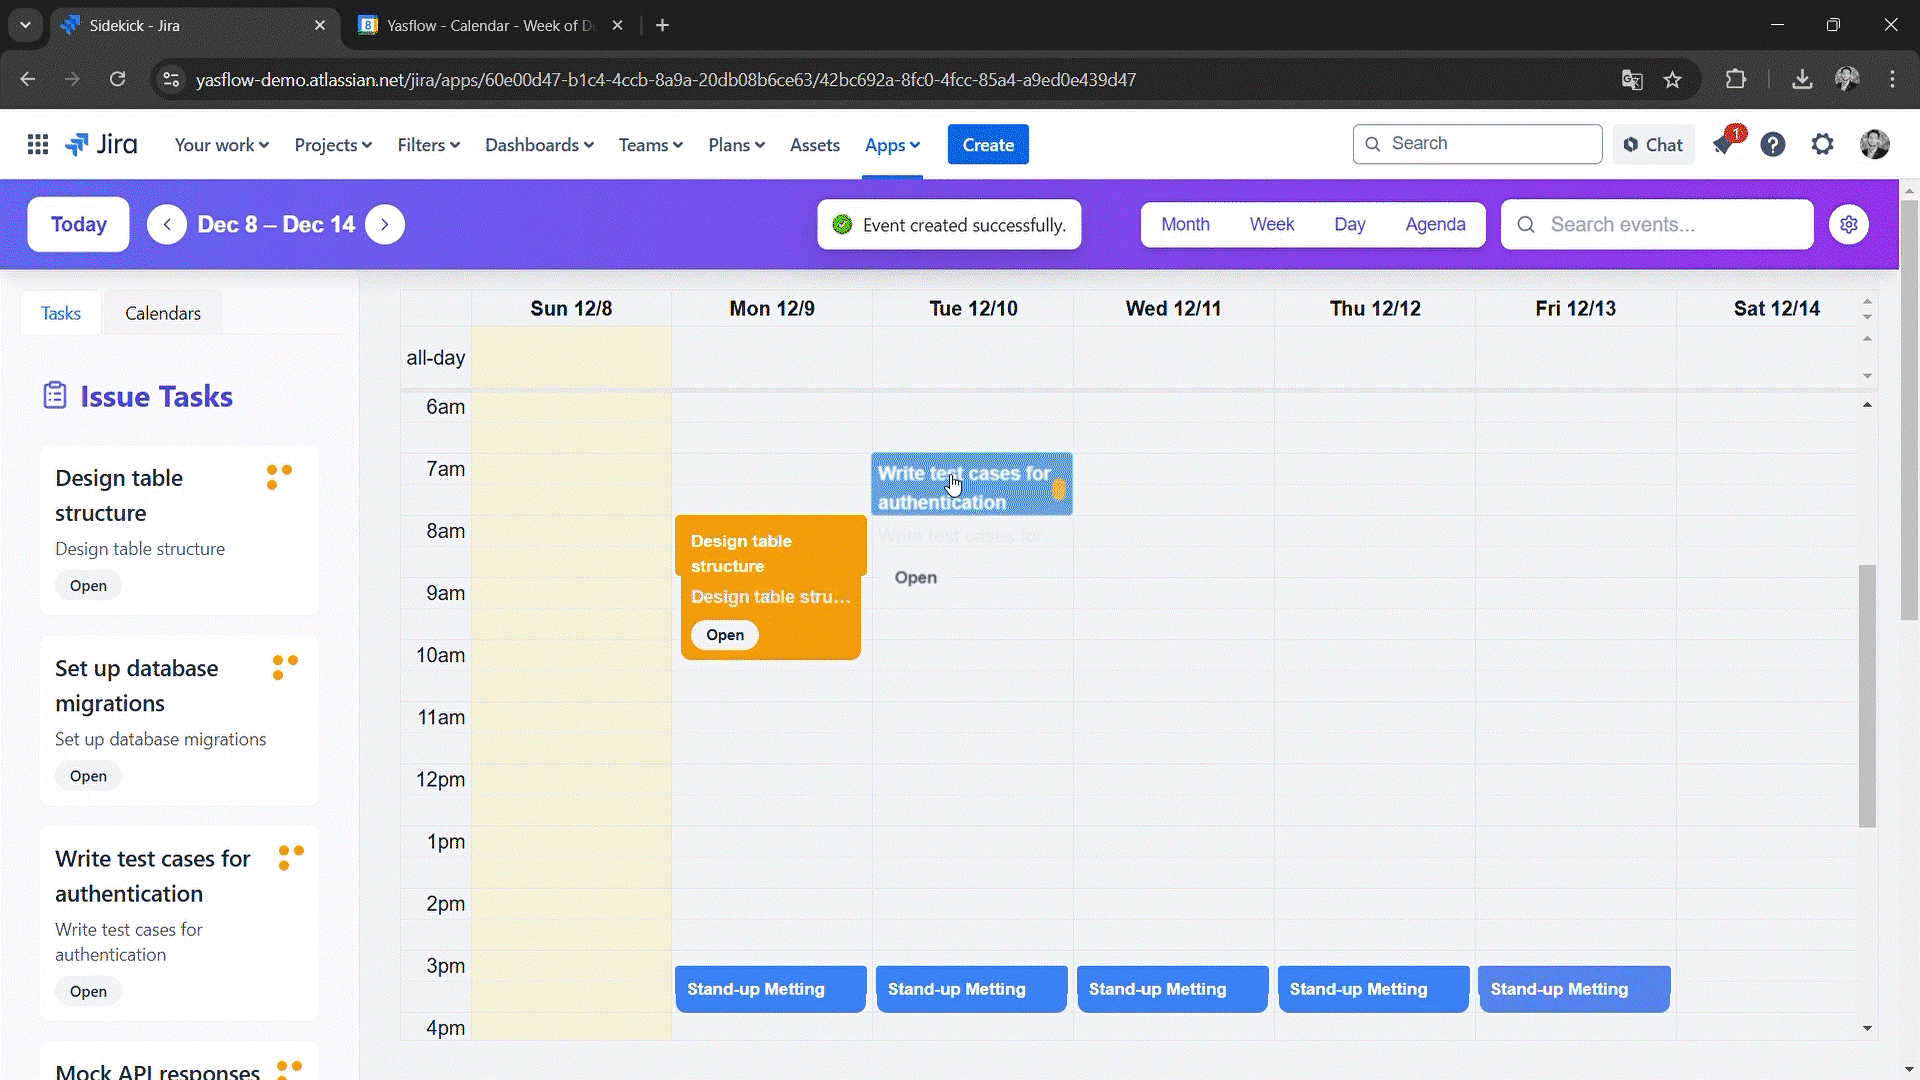Select the Agenda view
Viewport: 1920px width, 1080px height.
click(1435, 225)
